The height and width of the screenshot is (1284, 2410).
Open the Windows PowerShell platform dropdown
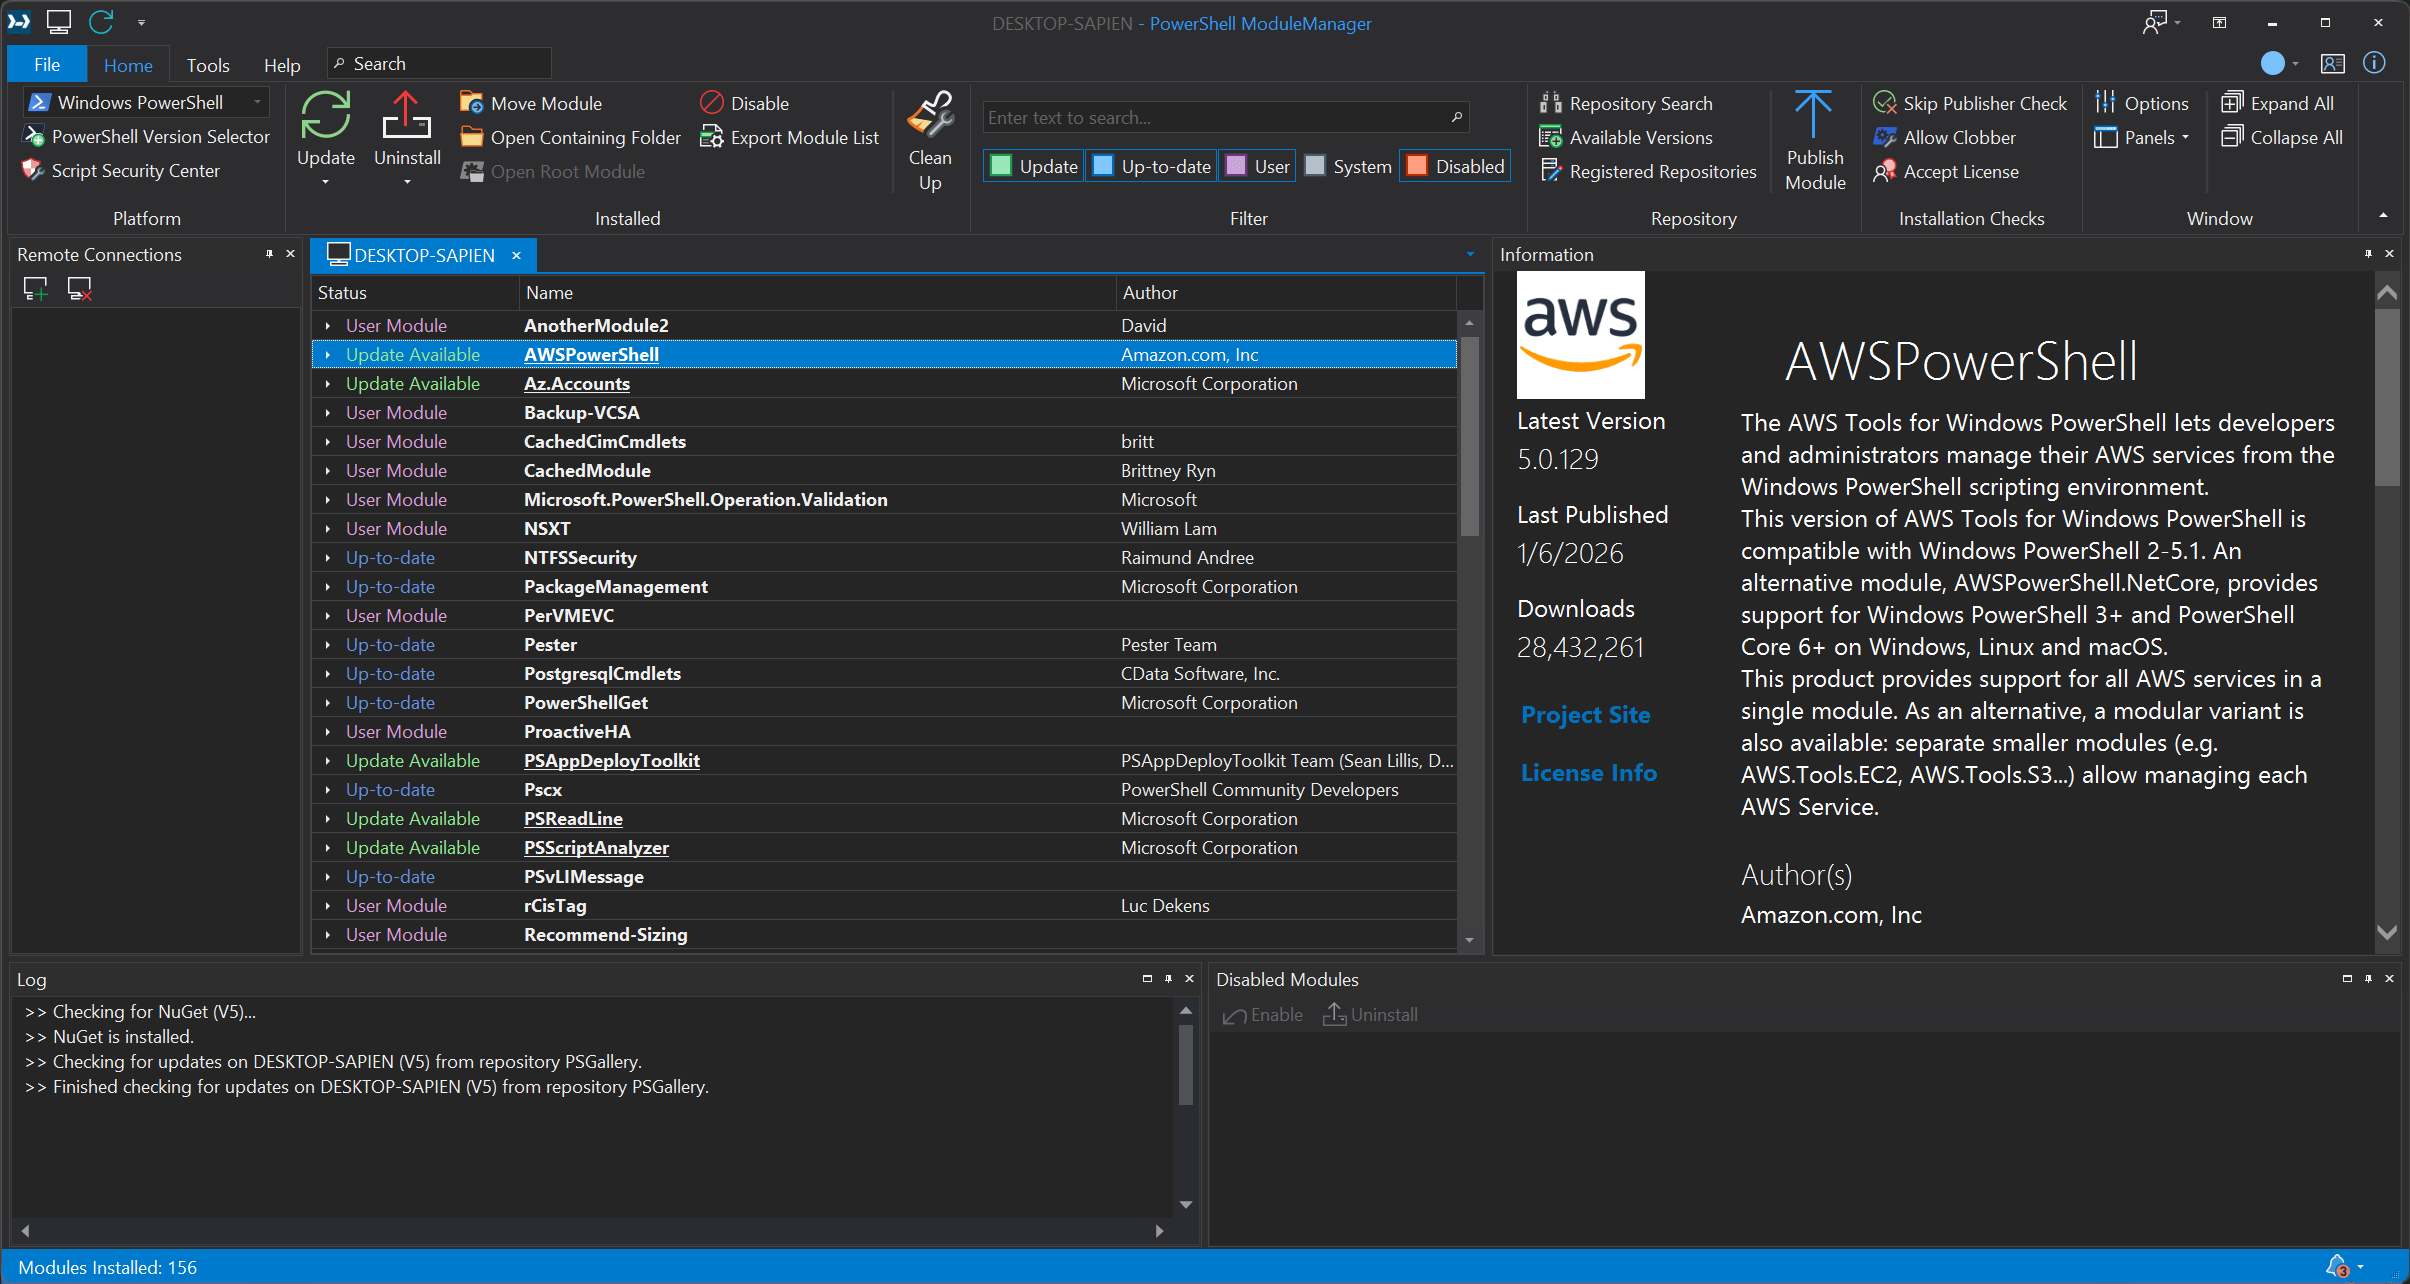tap(257, 102)
